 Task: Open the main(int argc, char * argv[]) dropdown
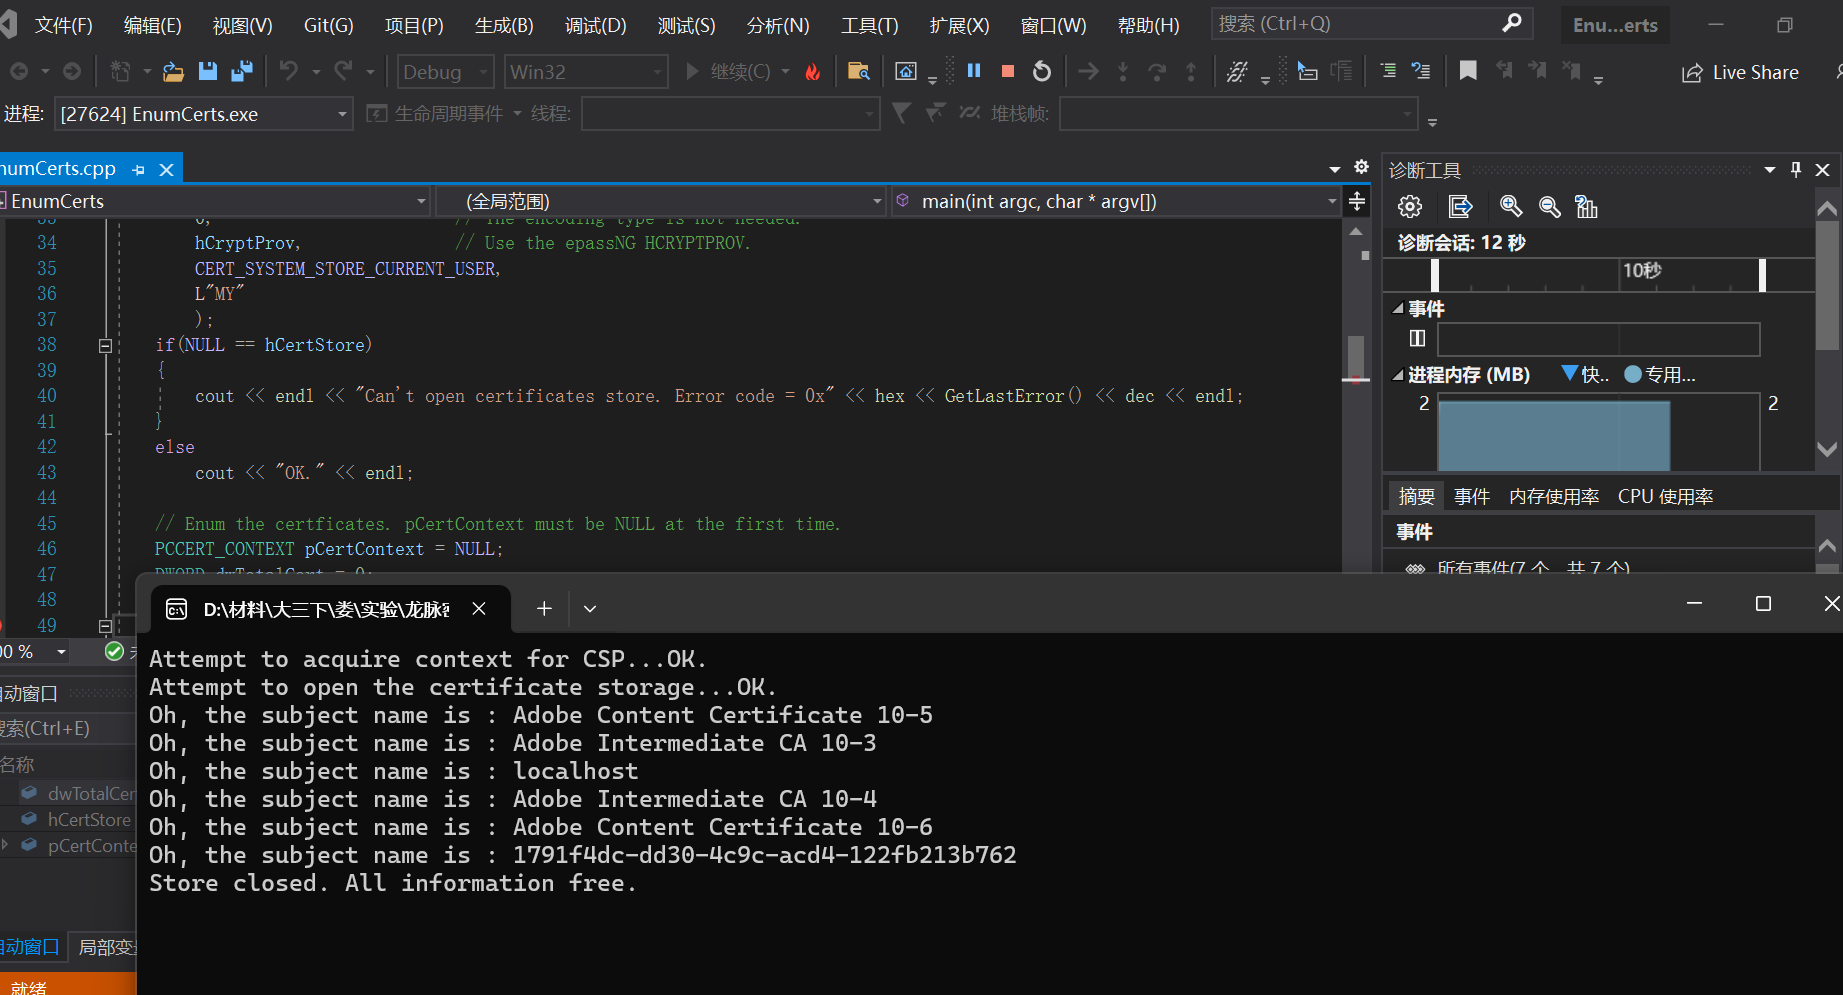[1115, 201]
